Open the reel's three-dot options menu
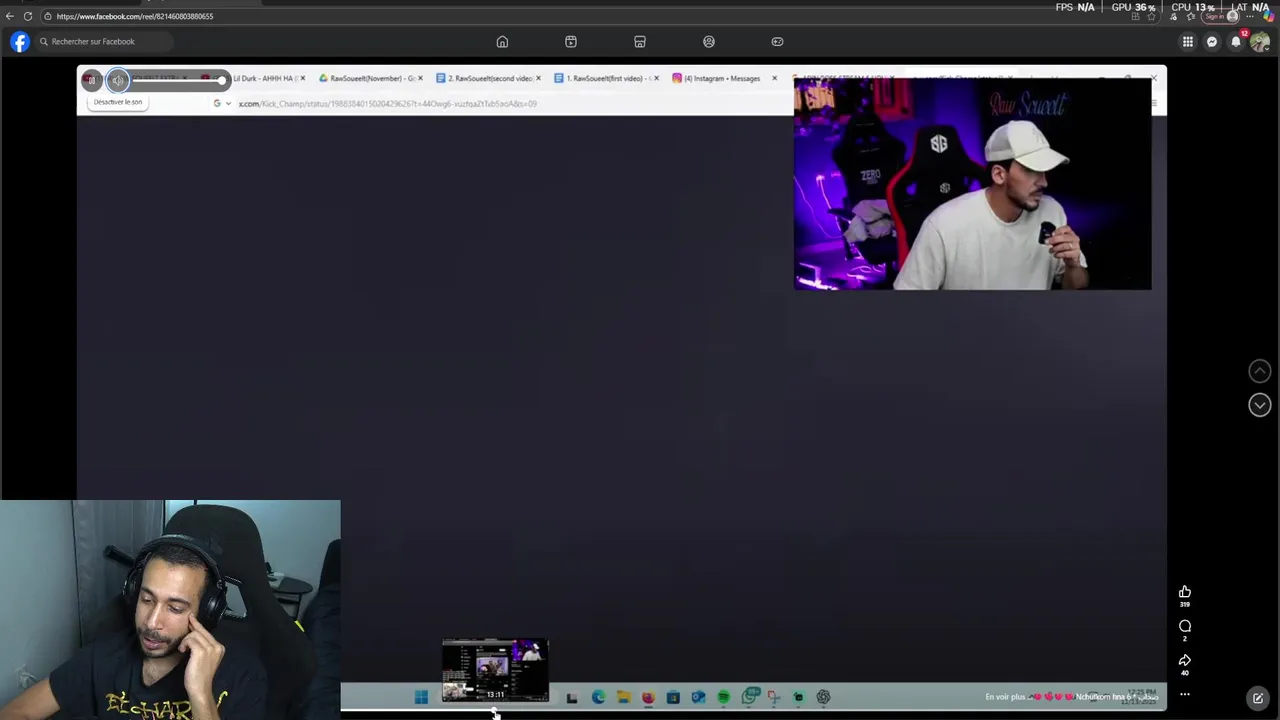 point(1185,695)
